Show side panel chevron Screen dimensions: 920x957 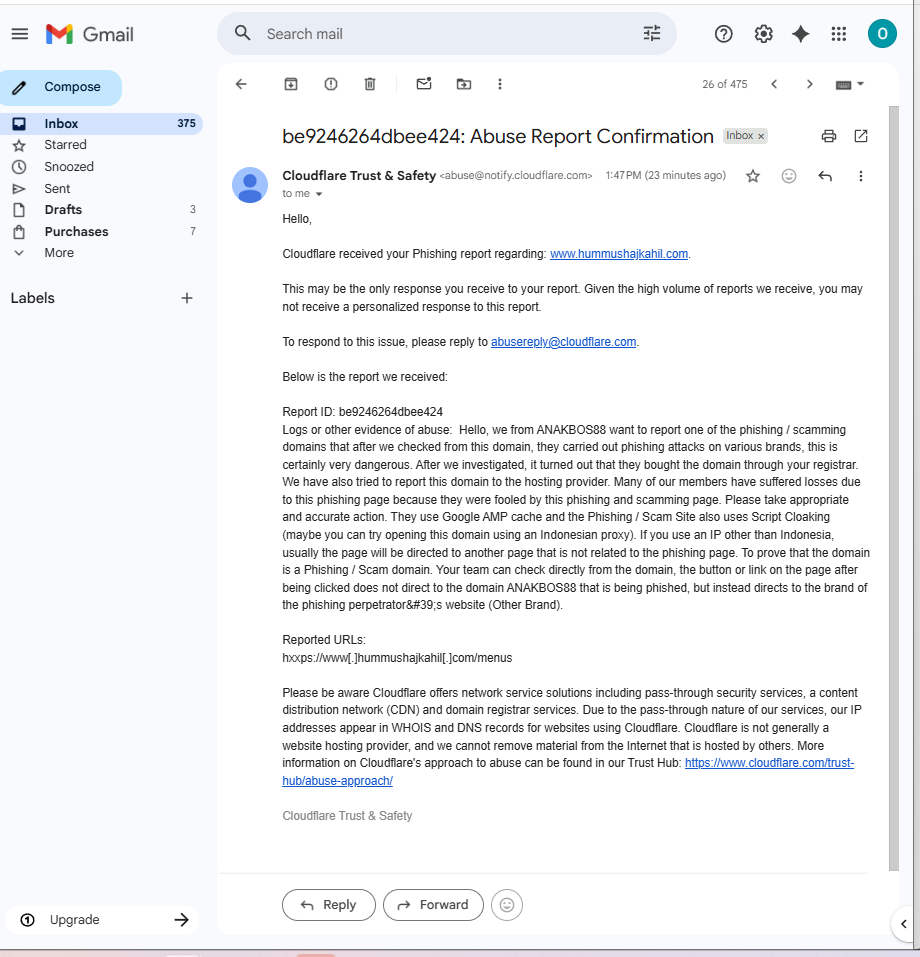[904, 924]
